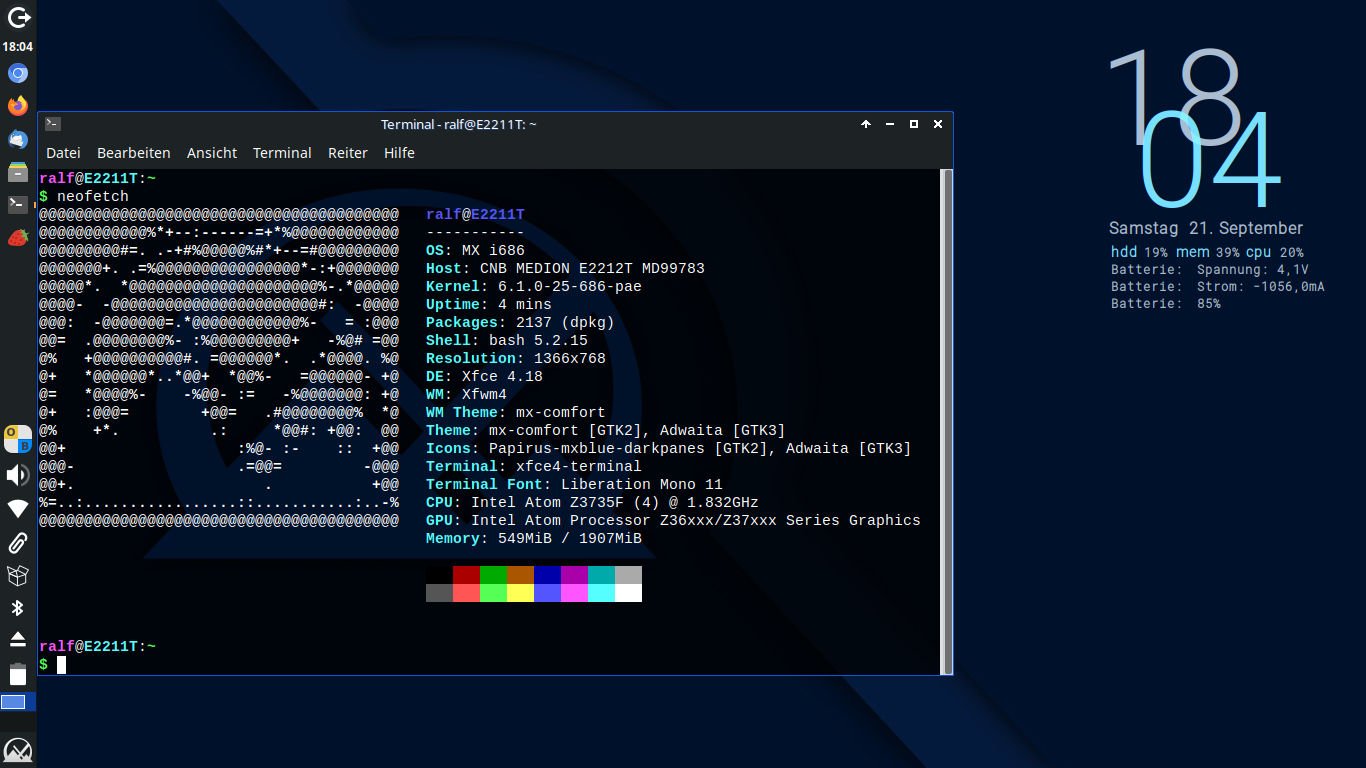Image resolution: width=1366 pixels, height=768 pixels.
Task: Open the battery/power manager tray icon
Action: pos(18,674)
